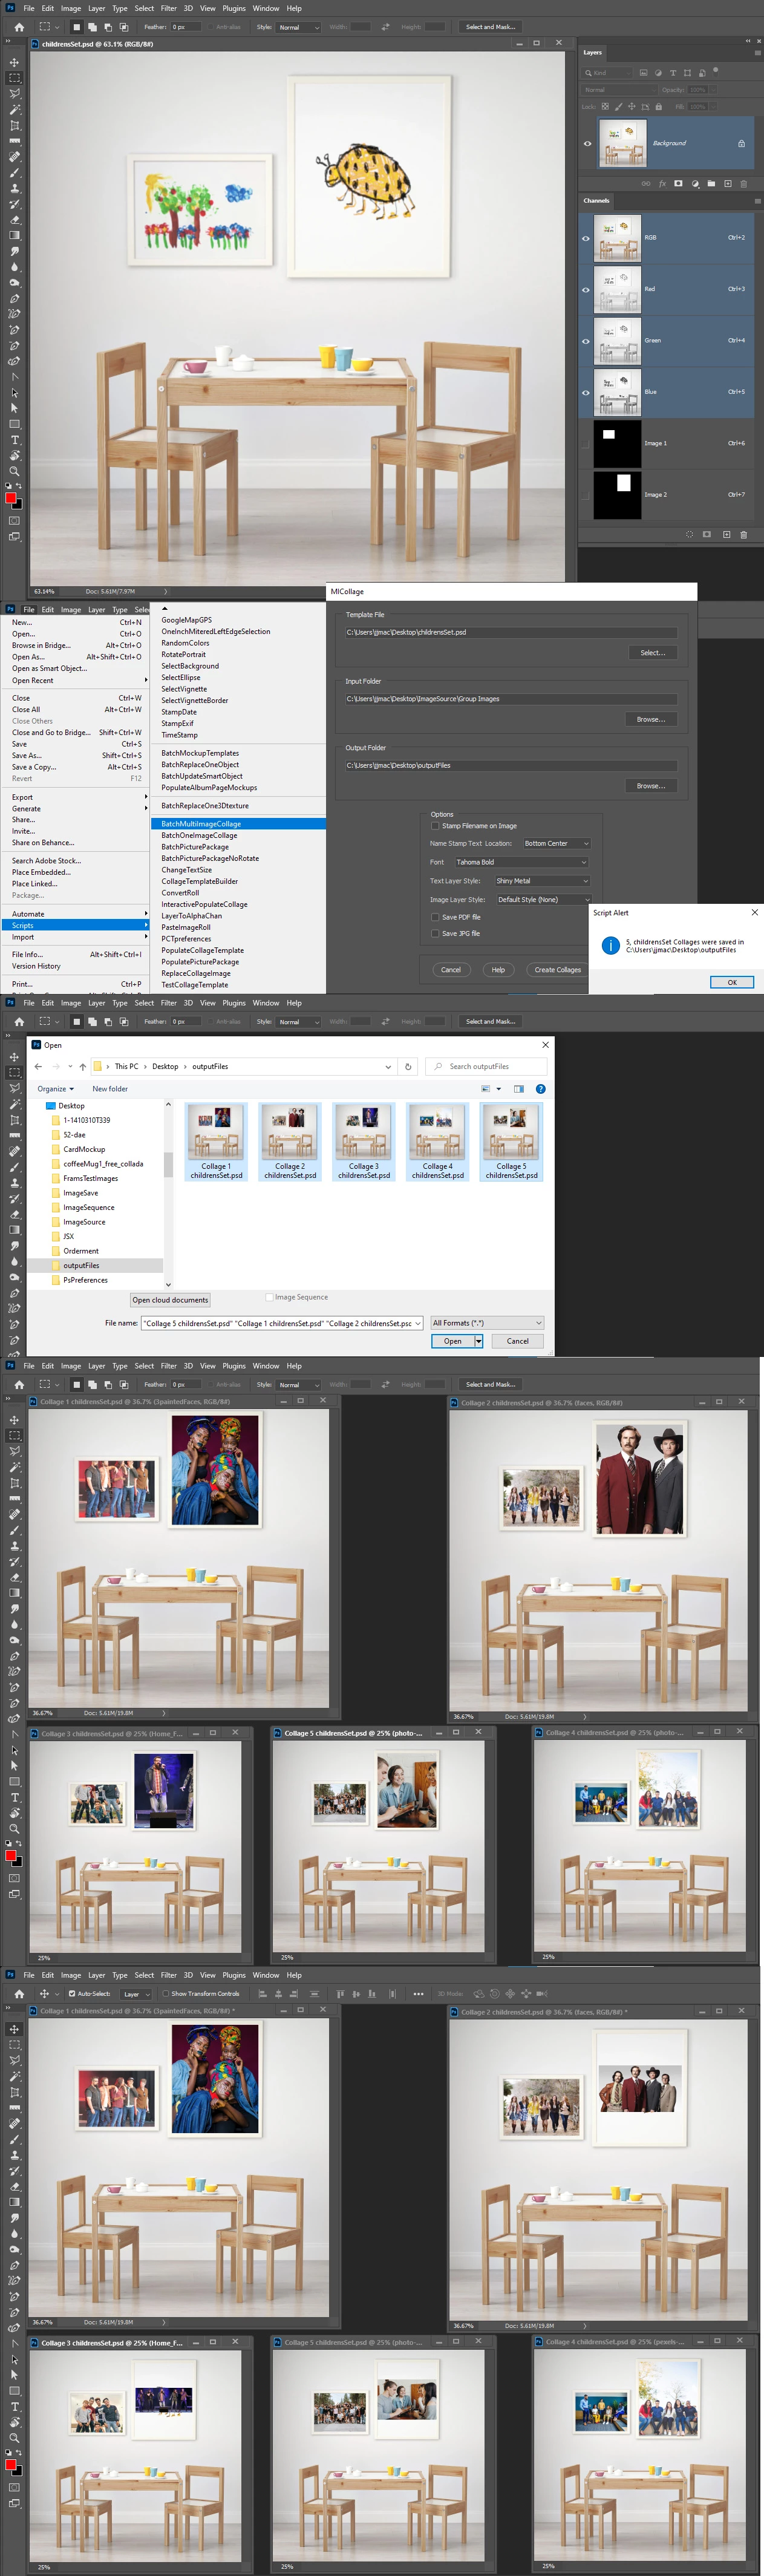Filter Layers panel by smart objects icon
This screenshot has height=2576, width=764.
(702, 73)
